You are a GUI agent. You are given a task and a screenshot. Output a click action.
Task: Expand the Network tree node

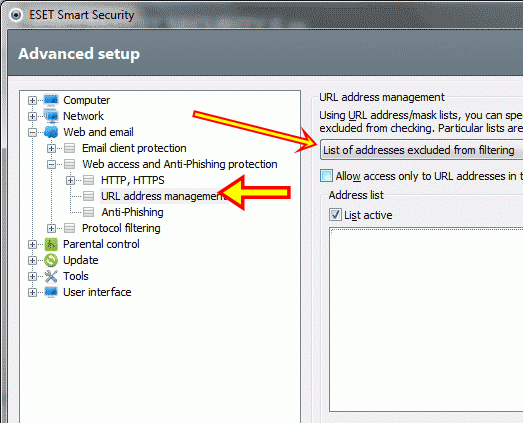coord(32,116)
